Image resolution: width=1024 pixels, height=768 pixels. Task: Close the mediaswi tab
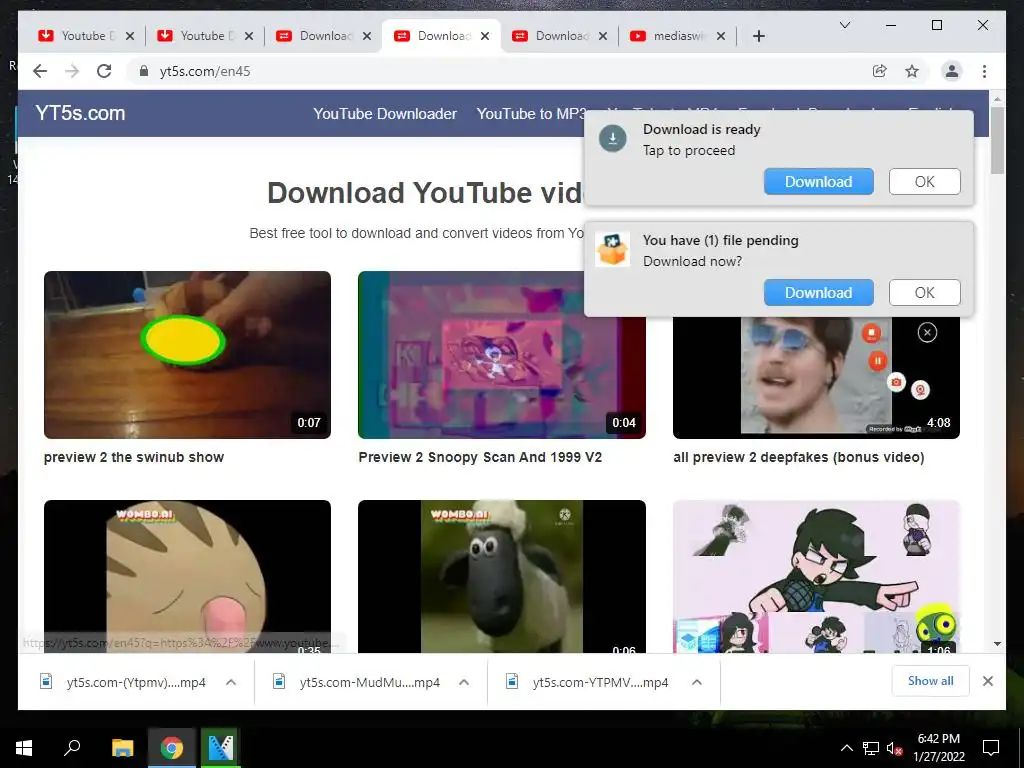721,36
